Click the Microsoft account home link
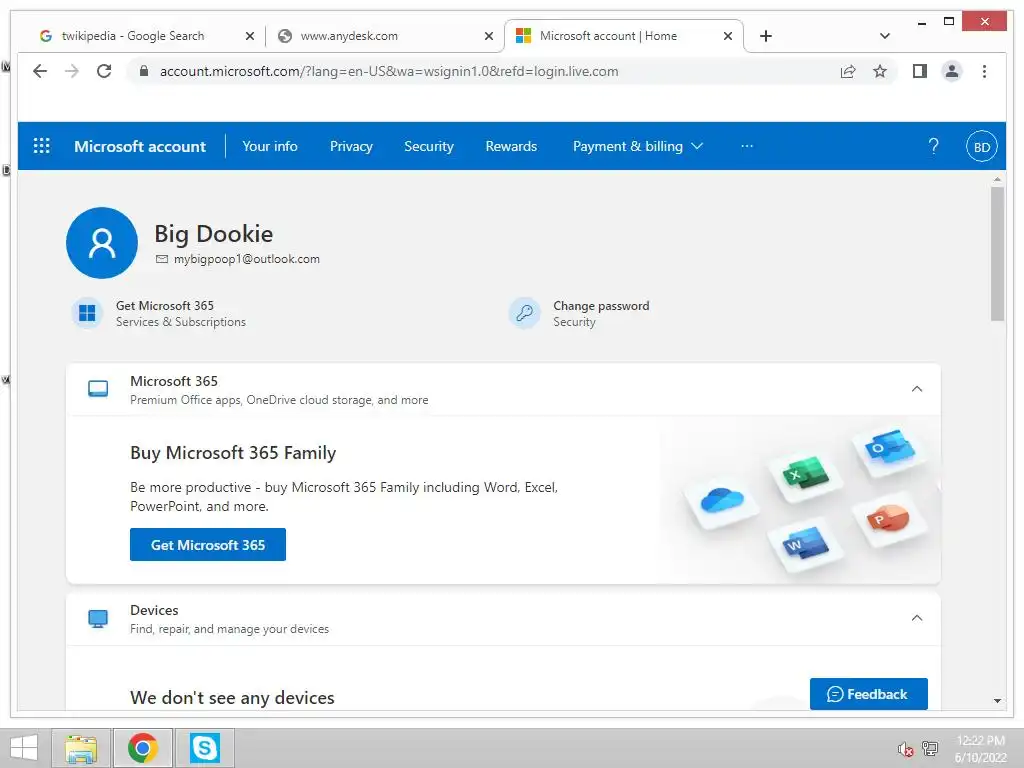Viewport: 1024px width, 768px height. 140,146
